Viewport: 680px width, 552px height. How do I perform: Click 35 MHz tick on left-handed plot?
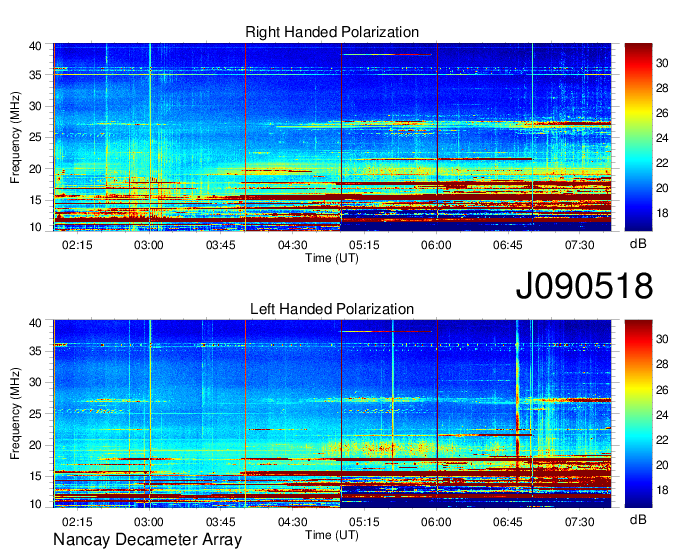click(x=35, y=351)
